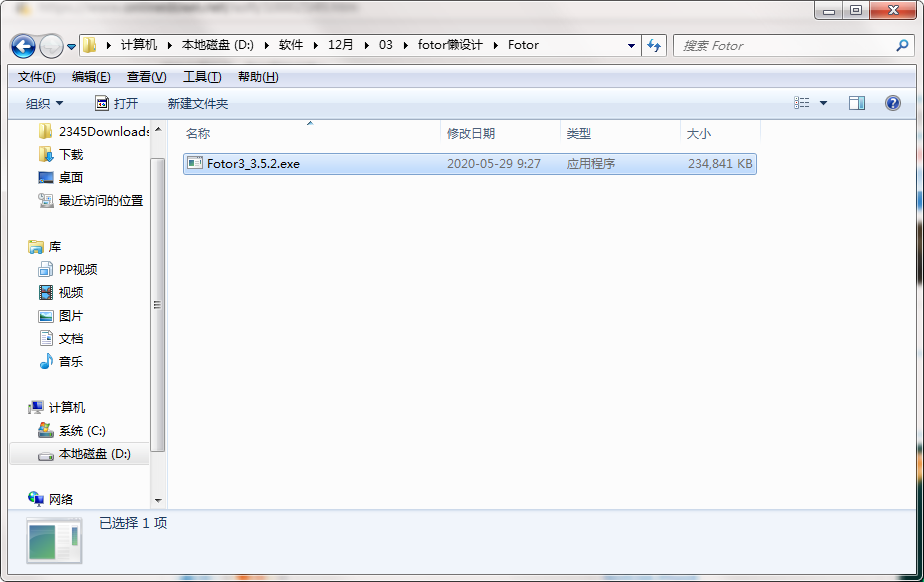Screen dimensions: 924x582
Task: Go back using the blue Back arrow
Action: [x=24, y=46]
